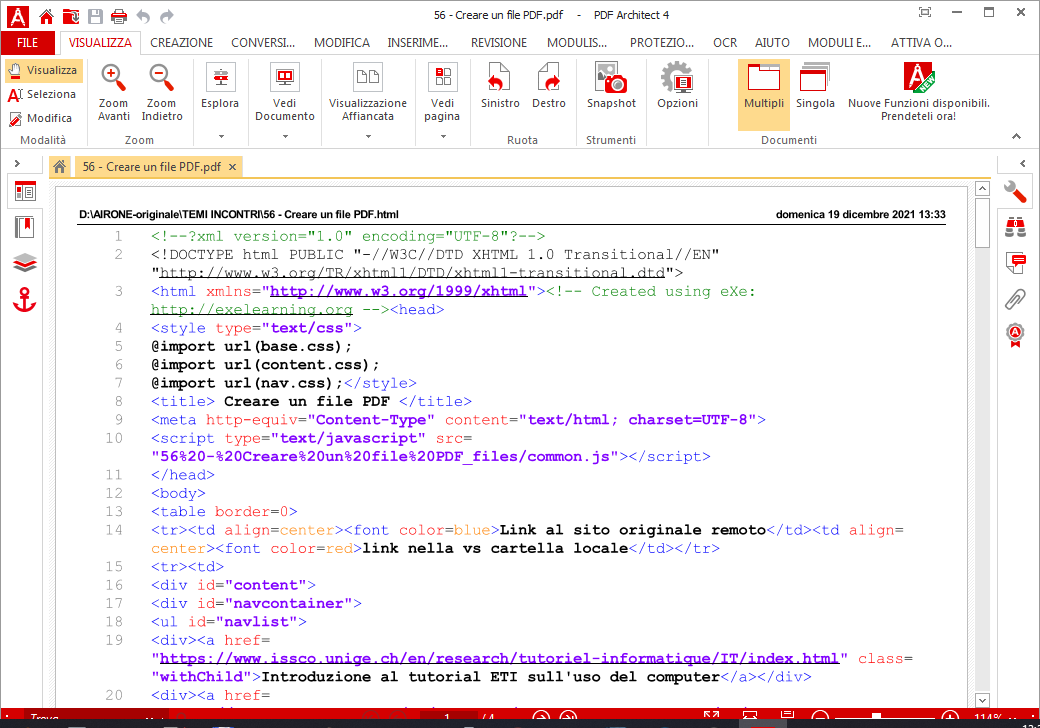Click the text 'Creare un file PDF' on line 8
The image size is (1040, 728).
[x=306, y=401]
